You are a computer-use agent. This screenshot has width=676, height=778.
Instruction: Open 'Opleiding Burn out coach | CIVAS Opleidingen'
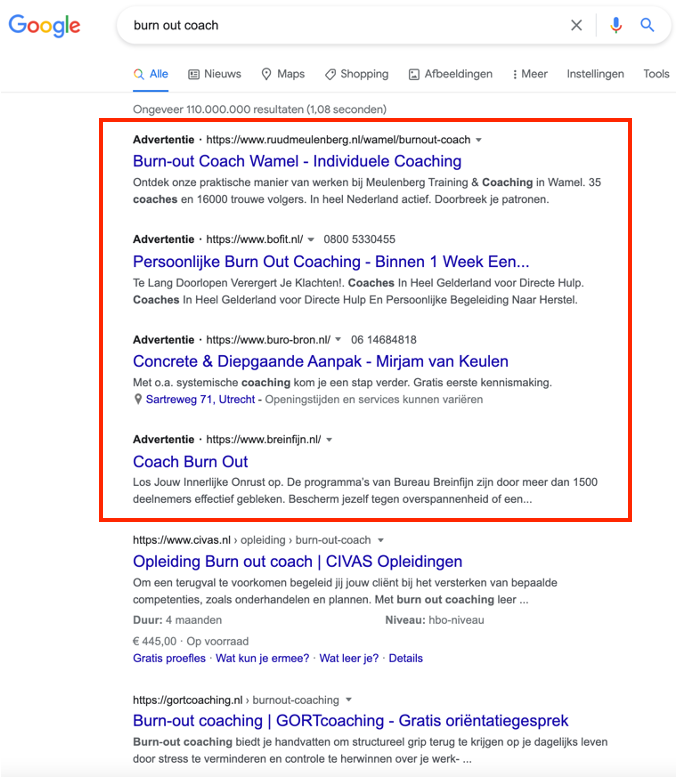click(298, 561)
